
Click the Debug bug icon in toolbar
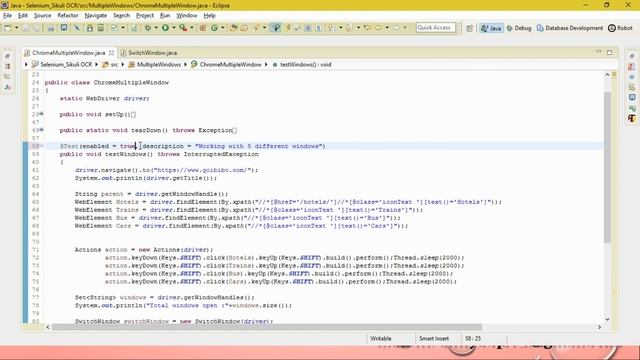coord(148,28)
